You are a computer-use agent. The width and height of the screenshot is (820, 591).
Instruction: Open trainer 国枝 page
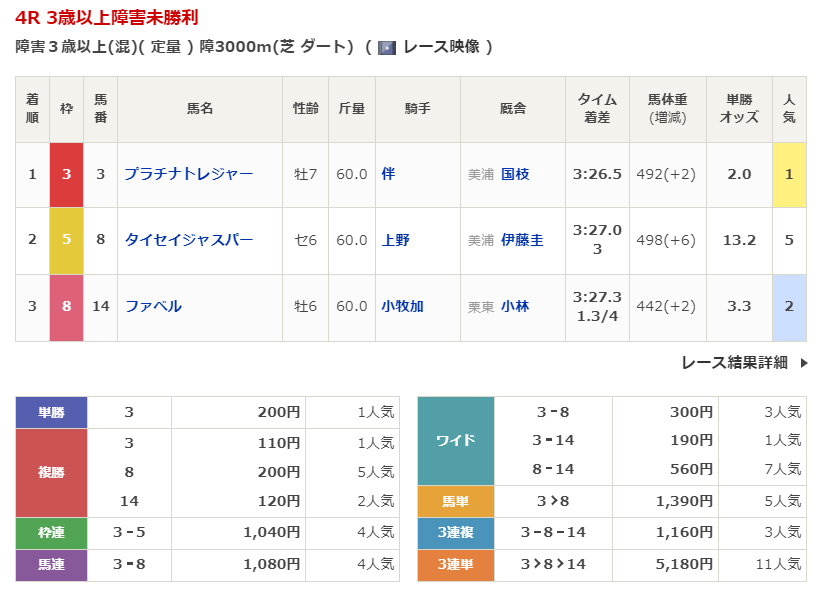(x=515, y=174)
